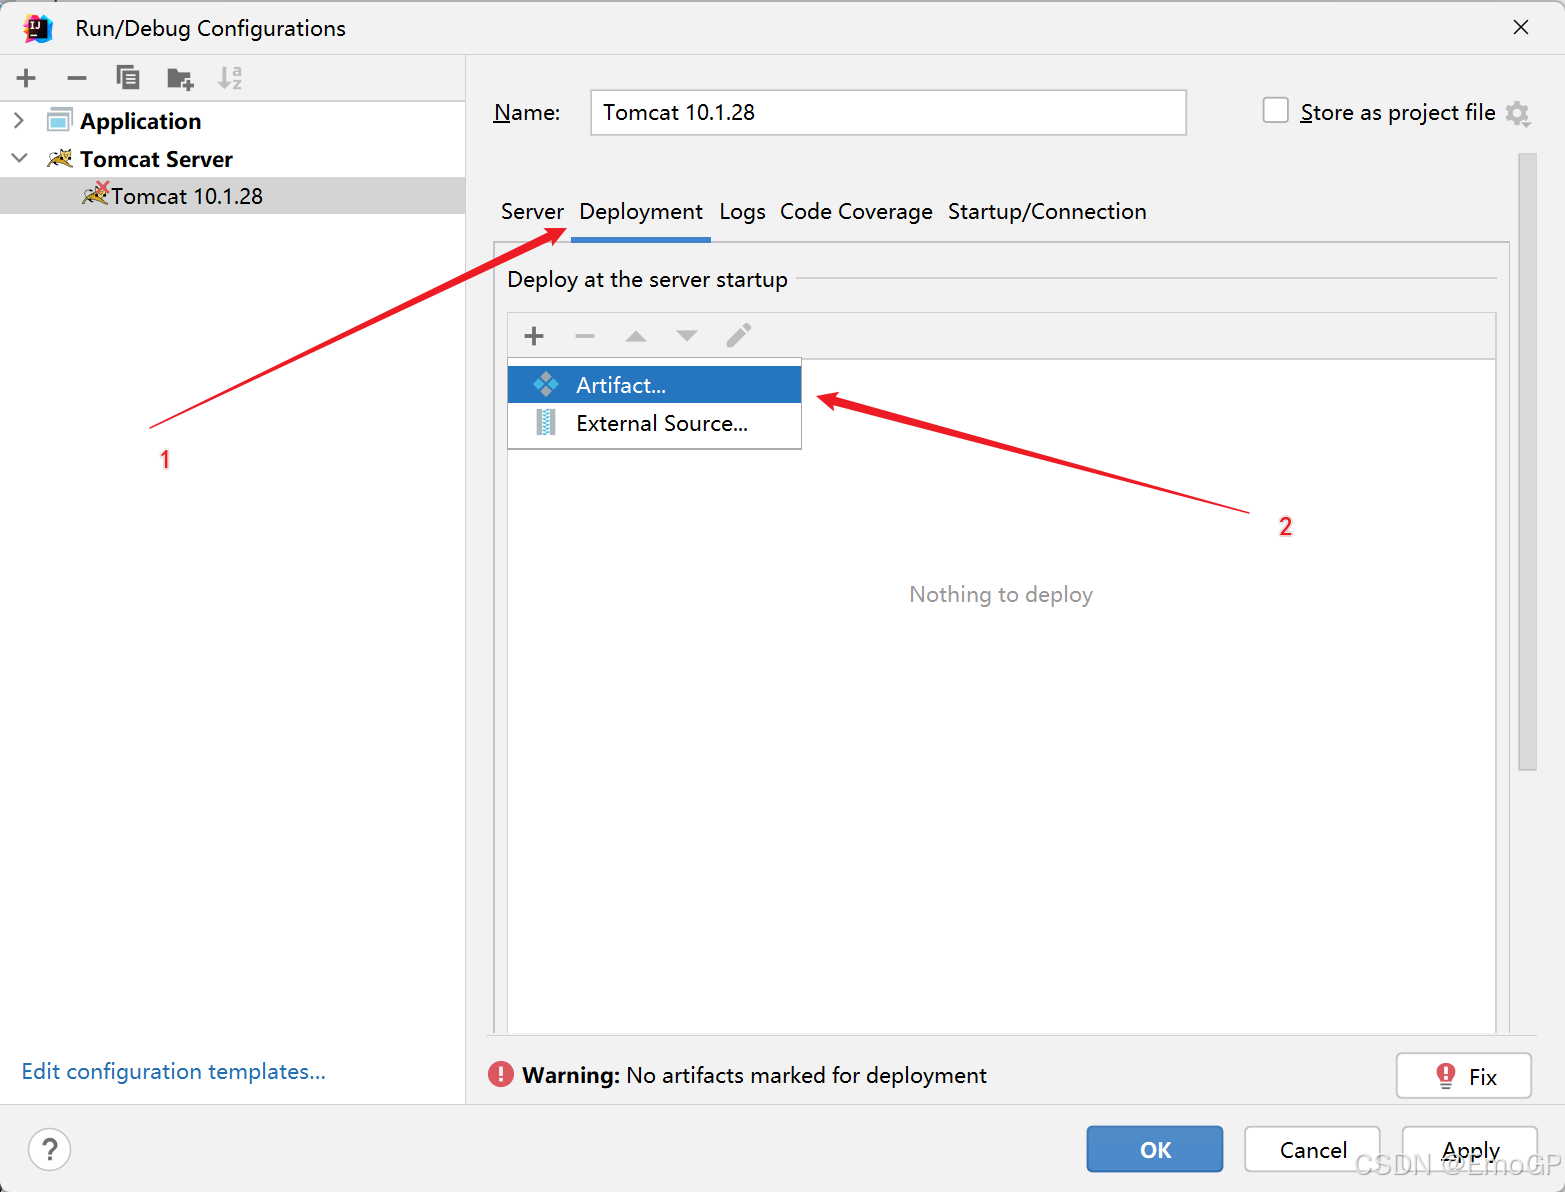This screenshot has height=1192, width=1565.
Task: Focus the Name input field
Action: click(x=888, y=112)
